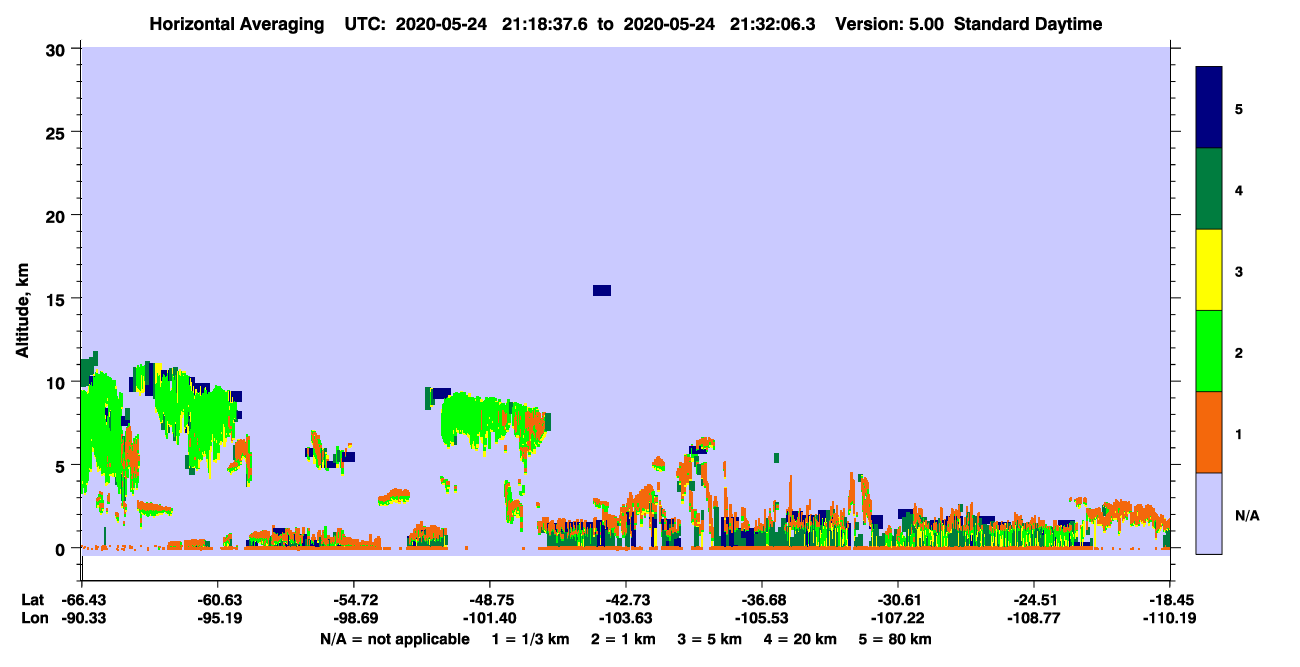Click the longitude value '-108.77'

(1034, 619)
